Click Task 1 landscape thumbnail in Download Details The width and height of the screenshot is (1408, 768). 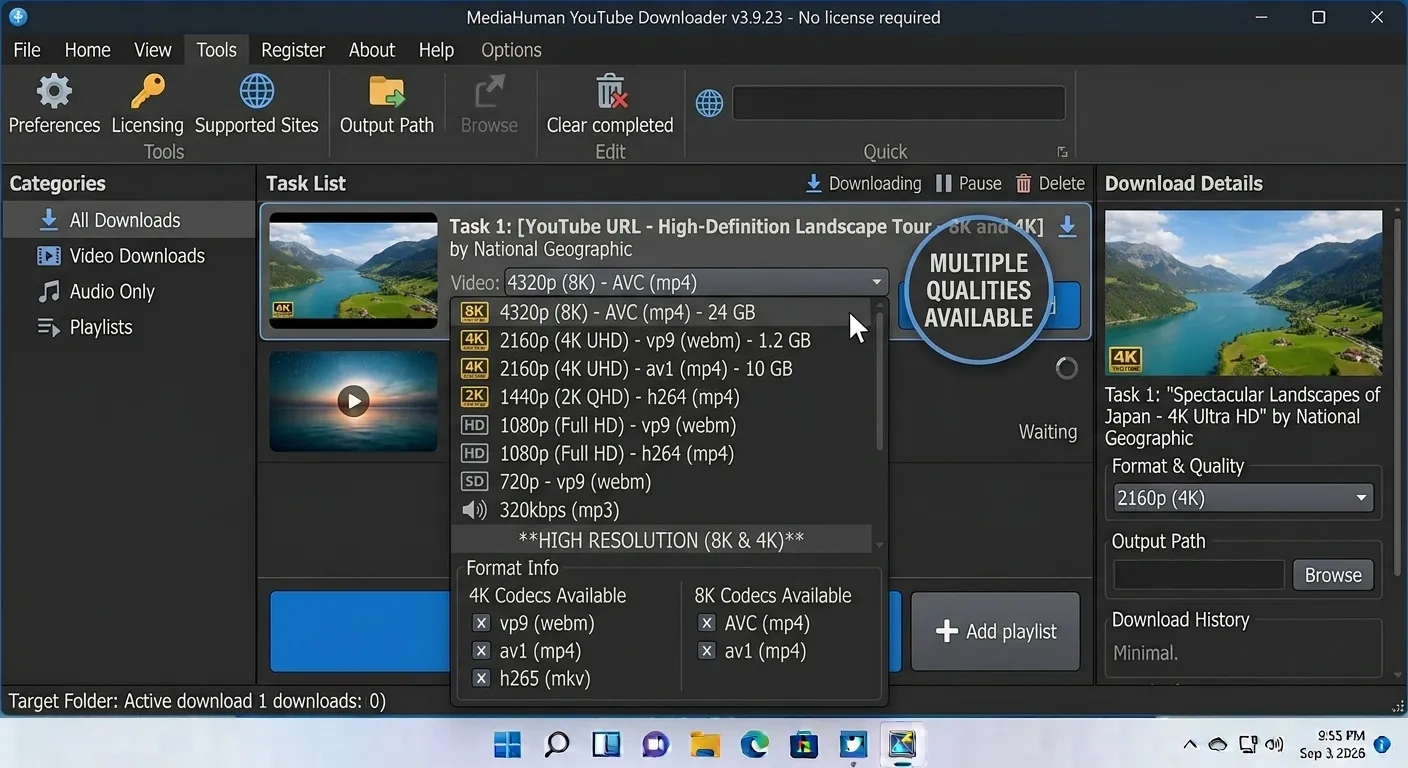[x=1244, y=293]
